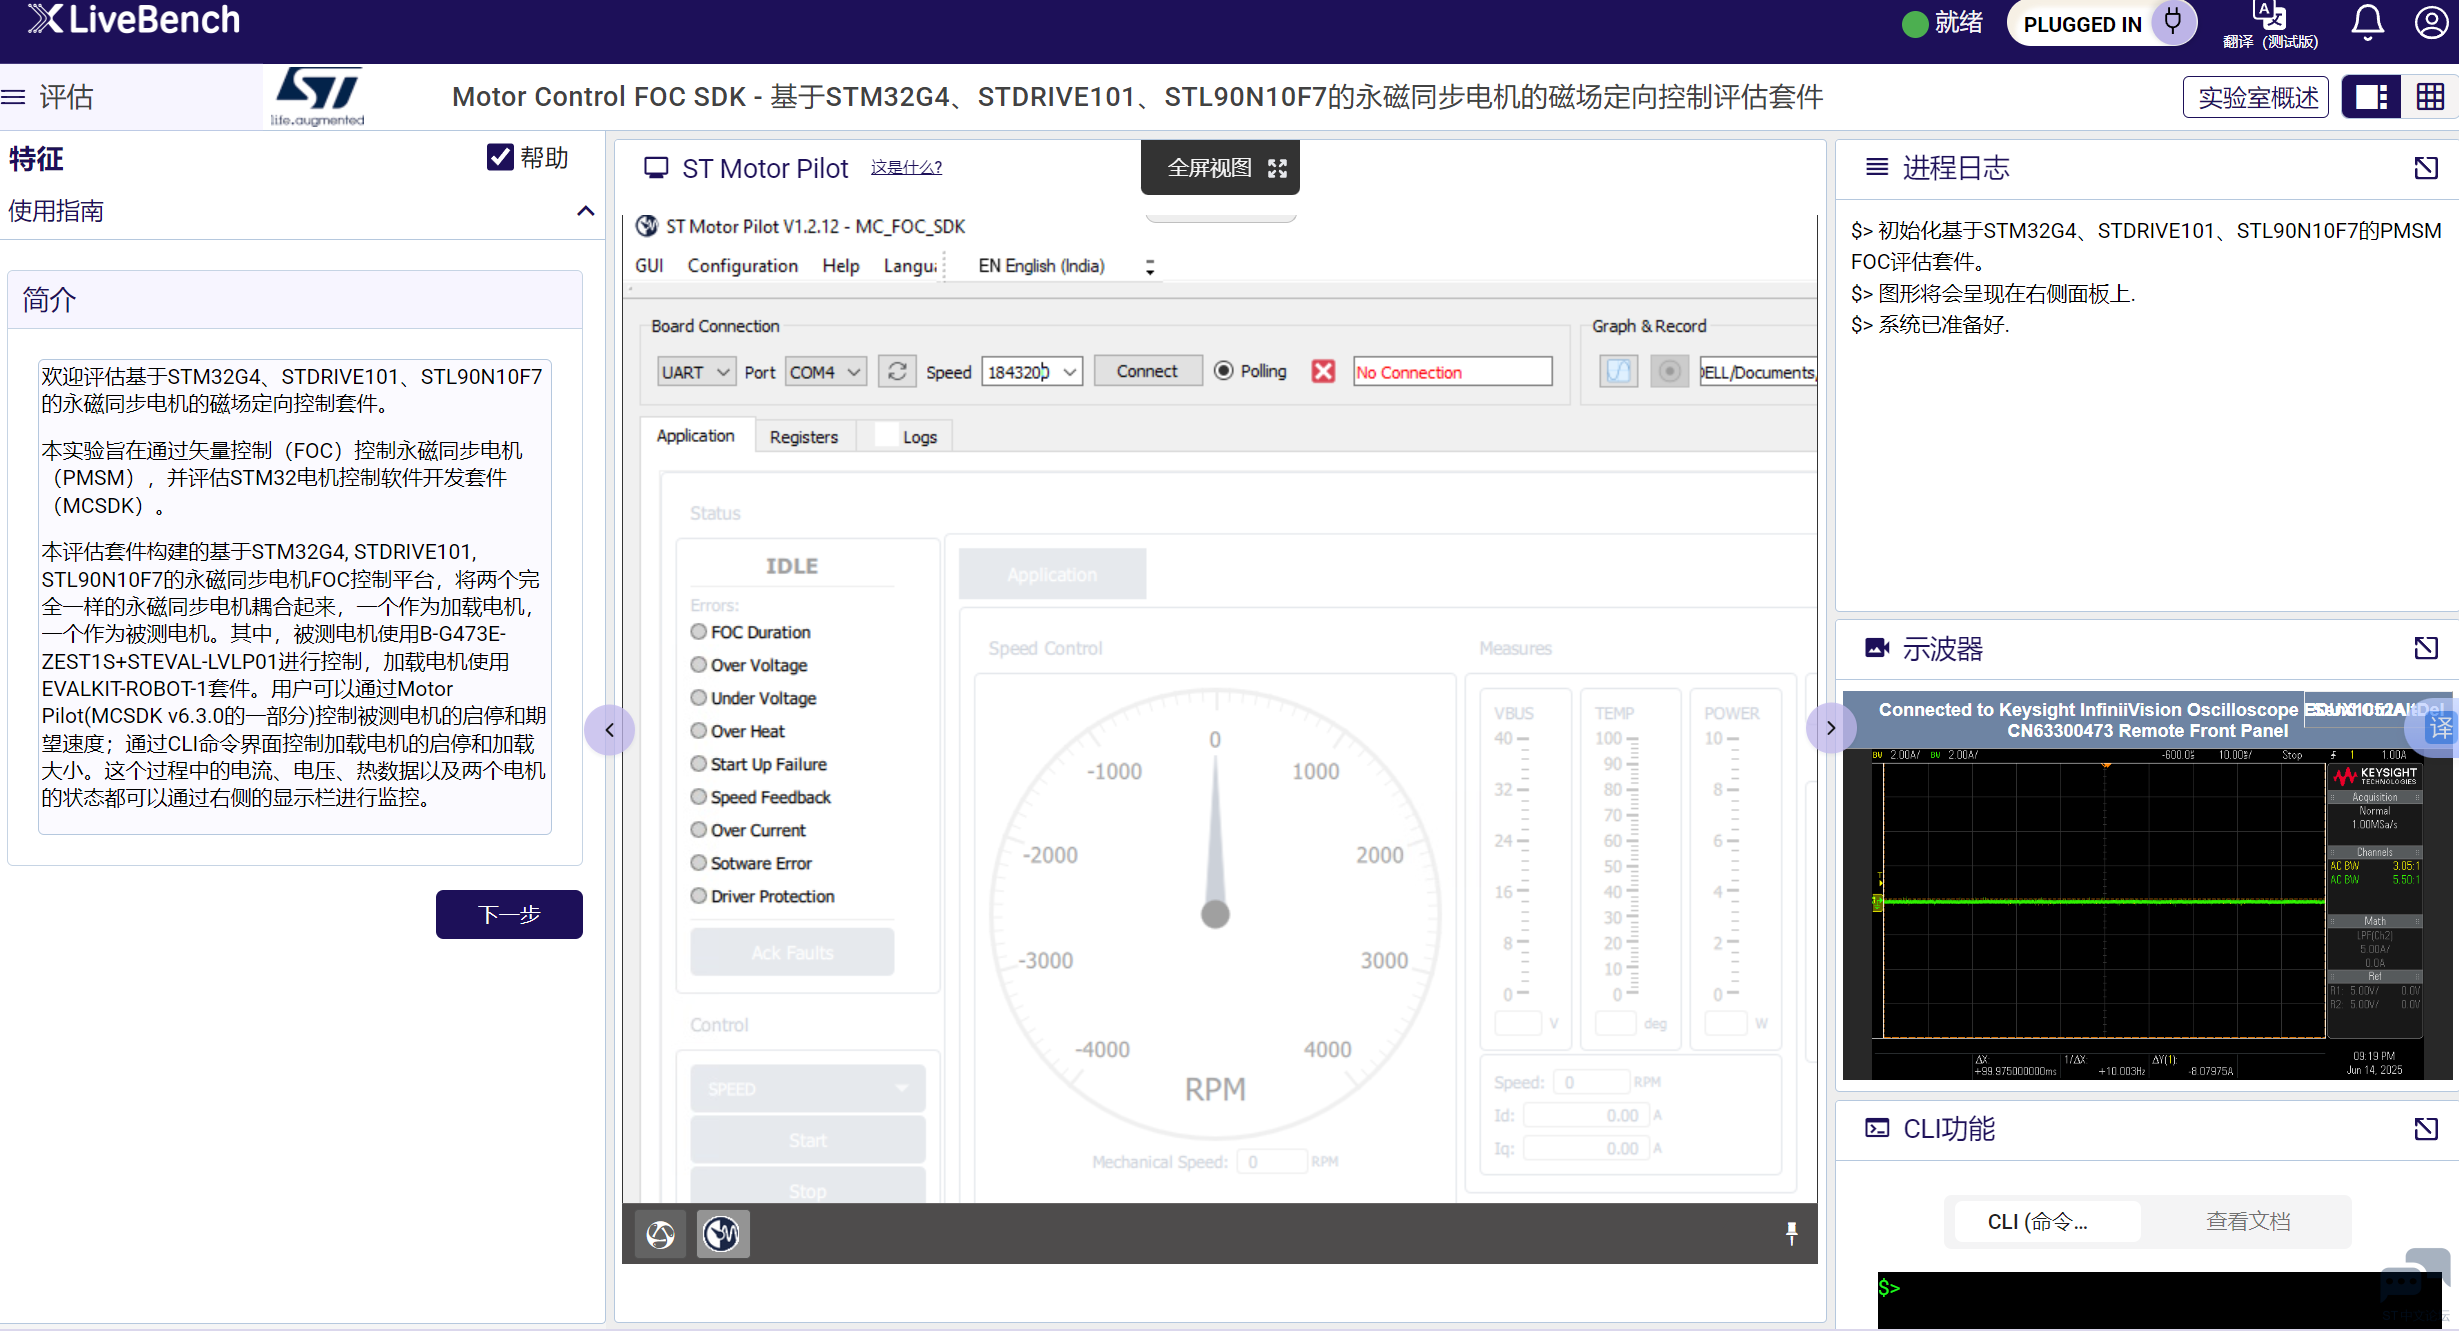Screen dimensions: 2459x1331
Task: Toggle the 帮助 checkbox
Action: [x=500, y=157]
